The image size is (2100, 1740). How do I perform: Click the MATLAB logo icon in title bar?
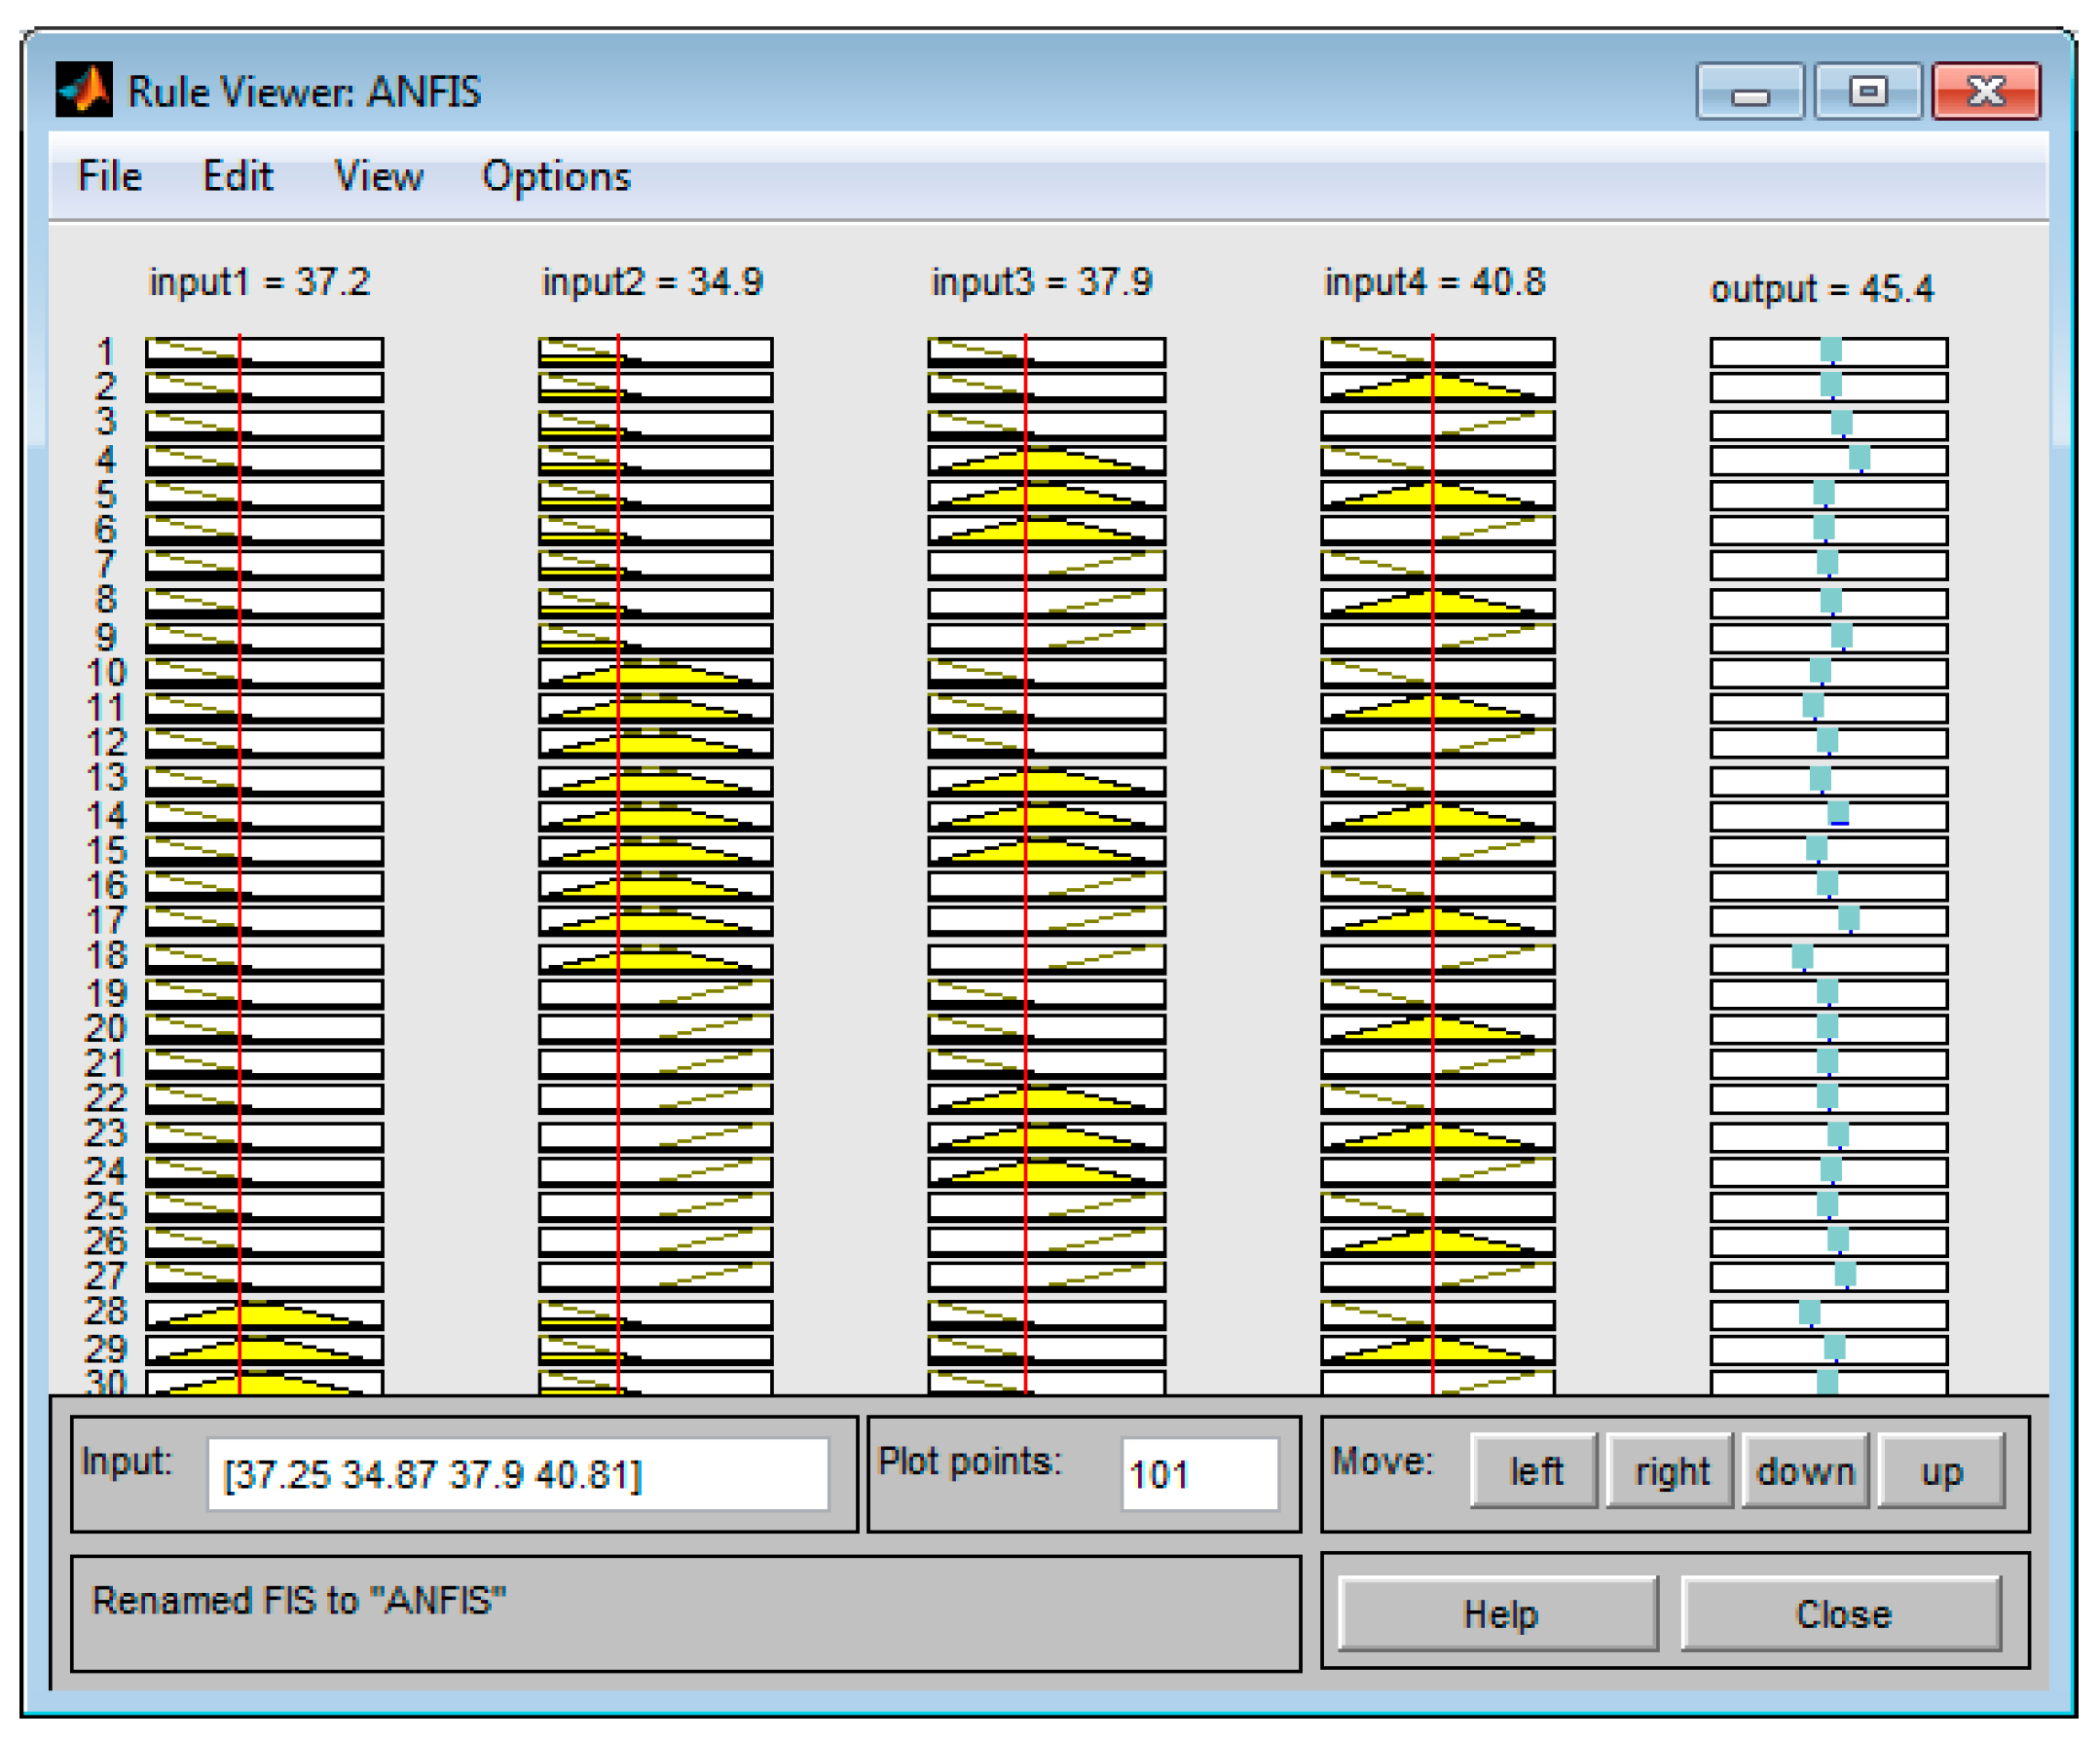tap(84, 91)
